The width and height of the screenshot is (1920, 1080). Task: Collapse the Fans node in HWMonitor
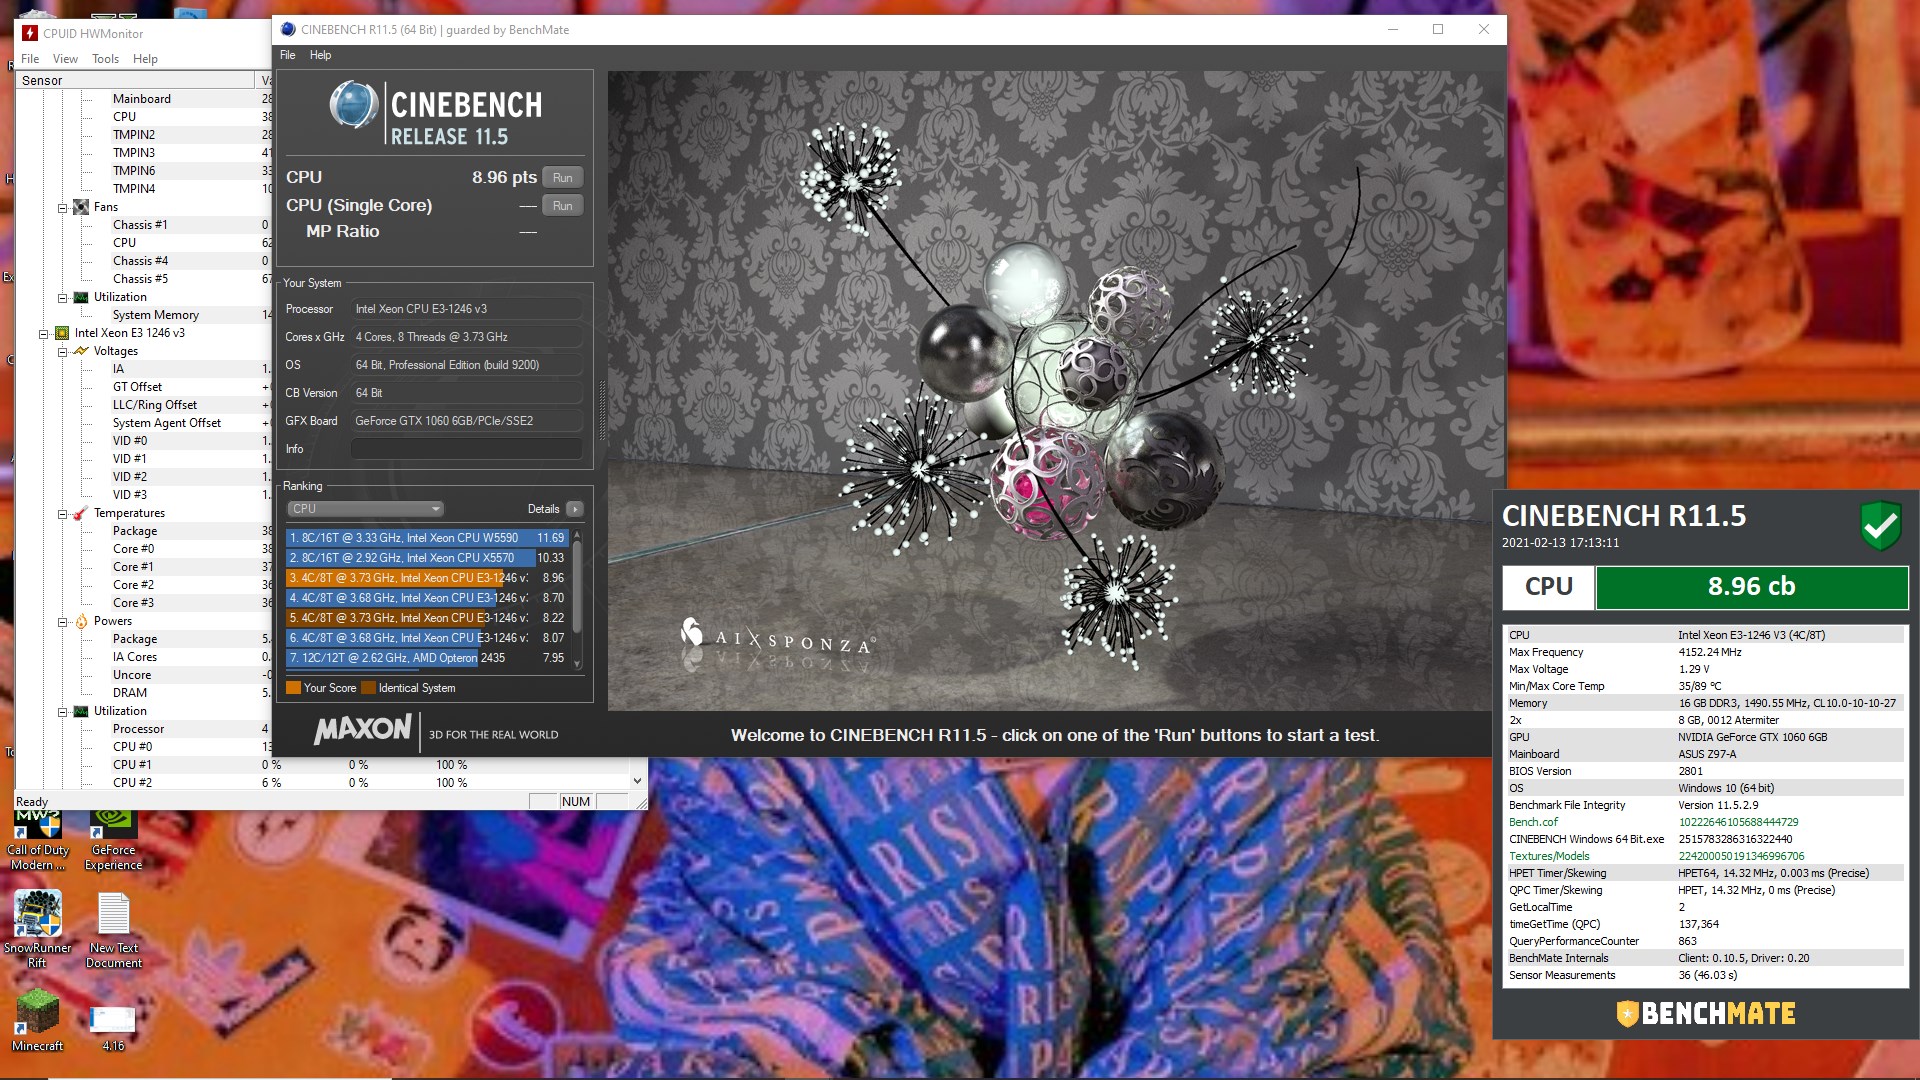62,208
